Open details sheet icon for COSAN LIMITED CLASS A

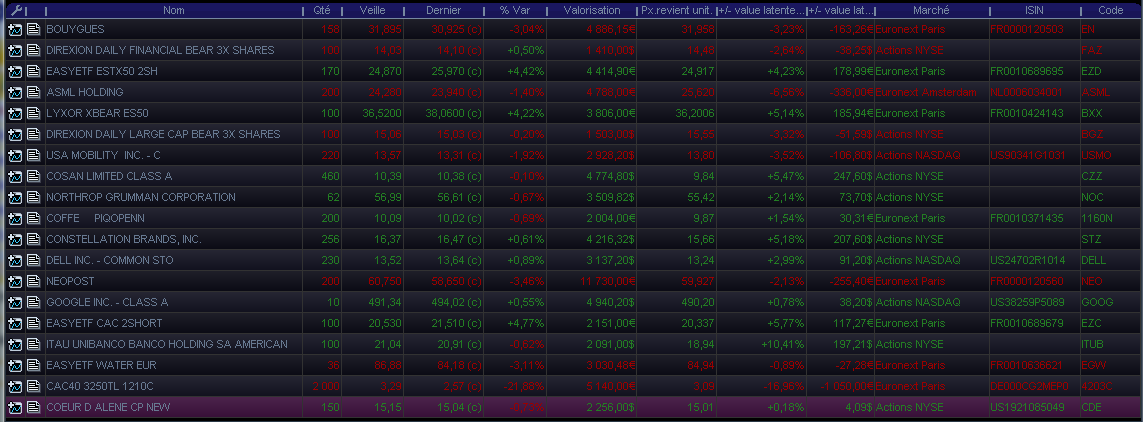click(34, 176)
